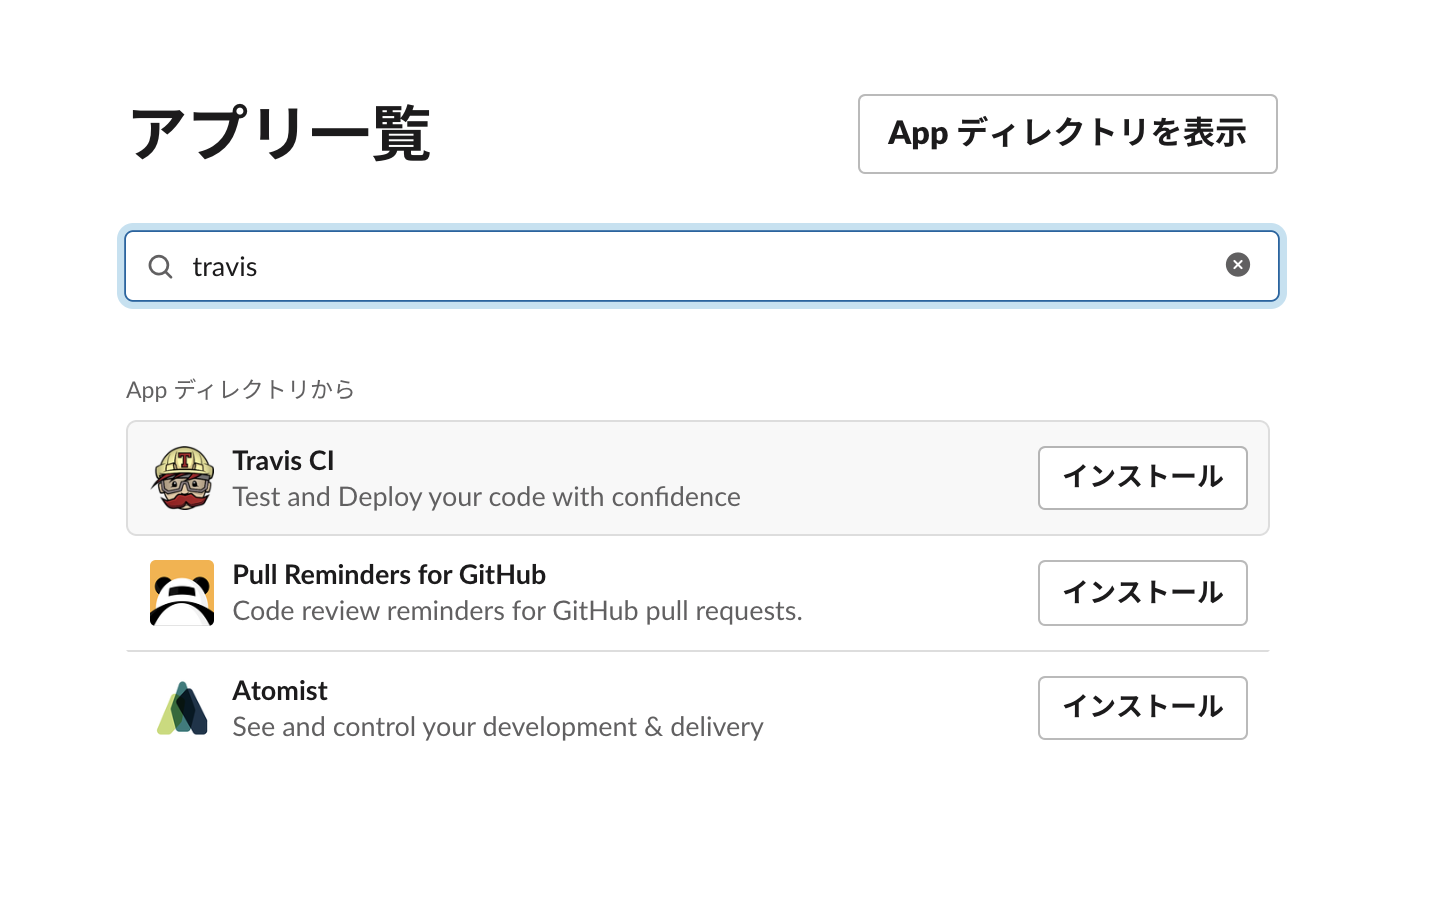Open the App ディレクトリを表示 page
This screenshot has width=1448, height=908.
[1067, 133]
